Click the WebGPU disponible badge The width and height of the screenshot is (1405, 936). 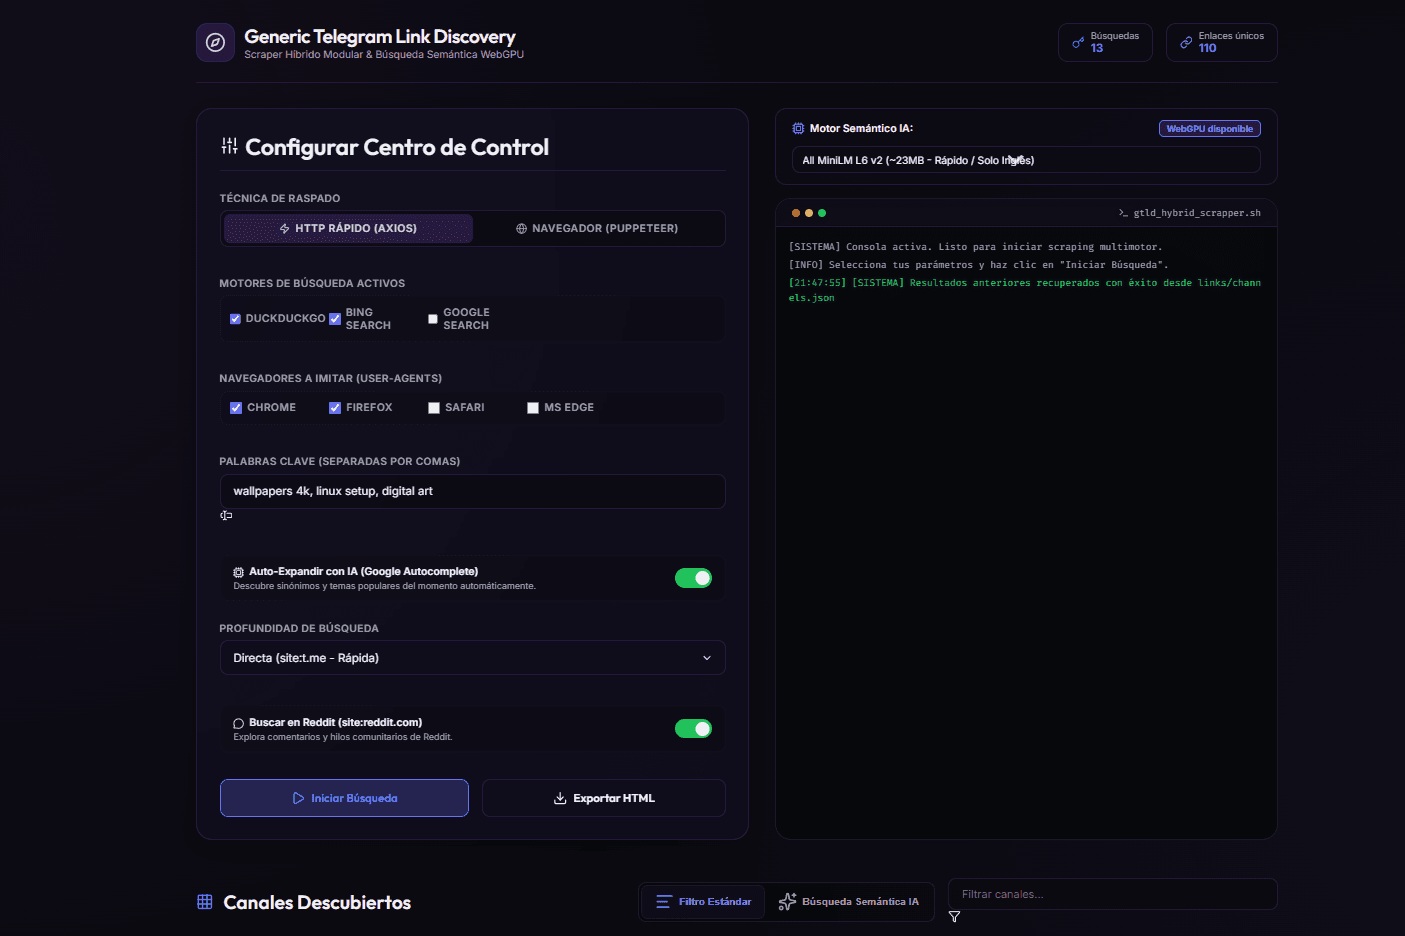click(1210, 129)
